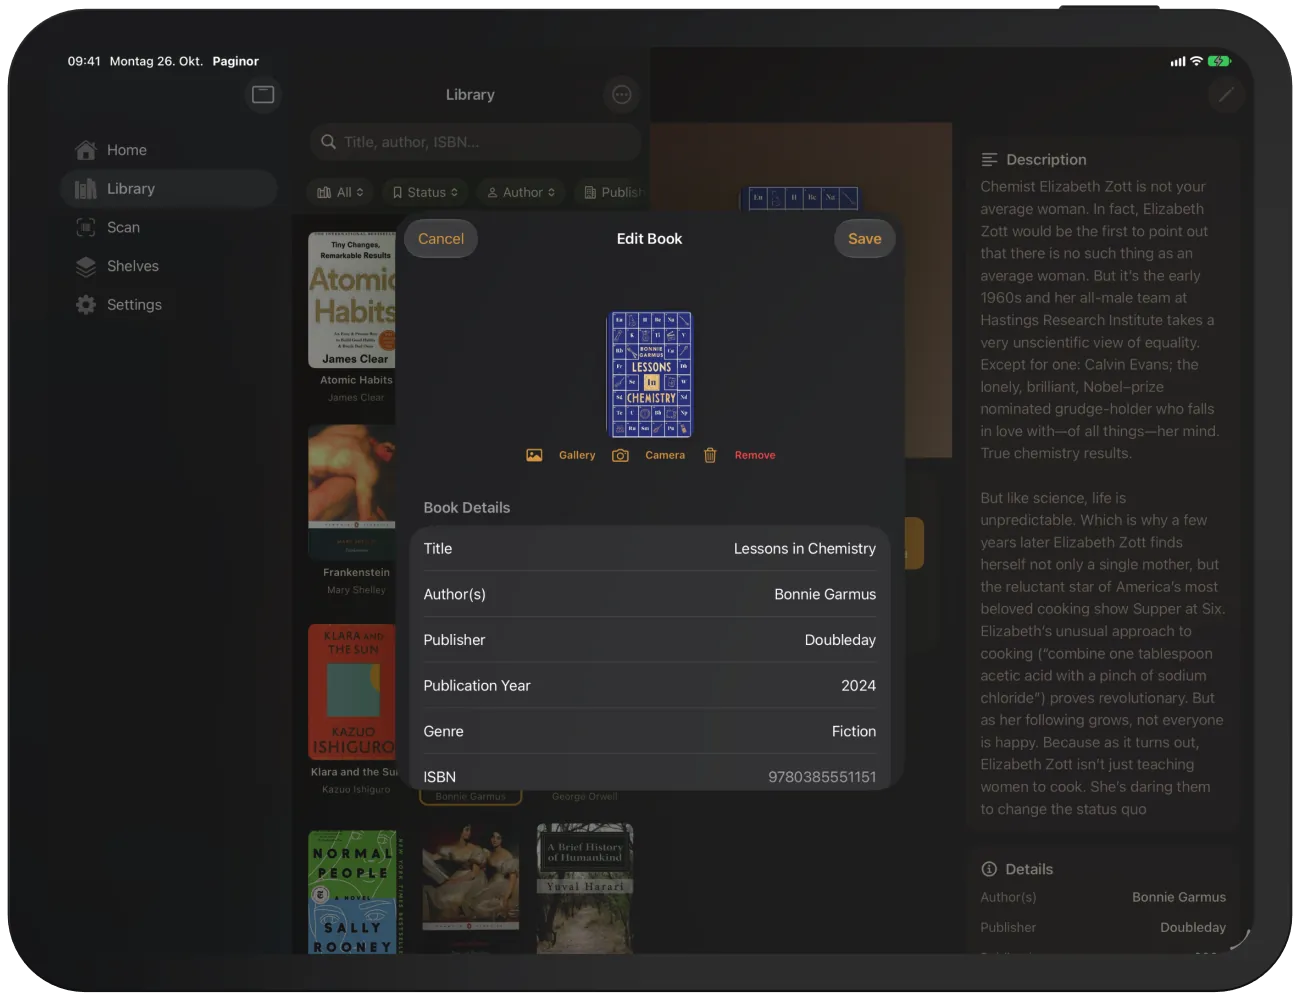Tap the battery indicator in status bar

[1219, 61]
